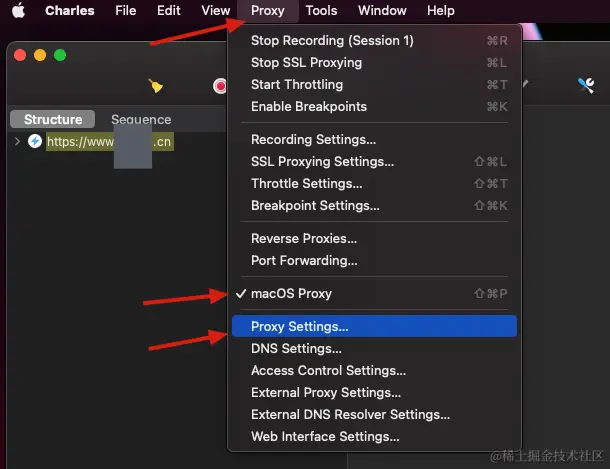The image size is (610, 469).
Task: Click the lightning bolt host icon
Action: coord(35,141)
